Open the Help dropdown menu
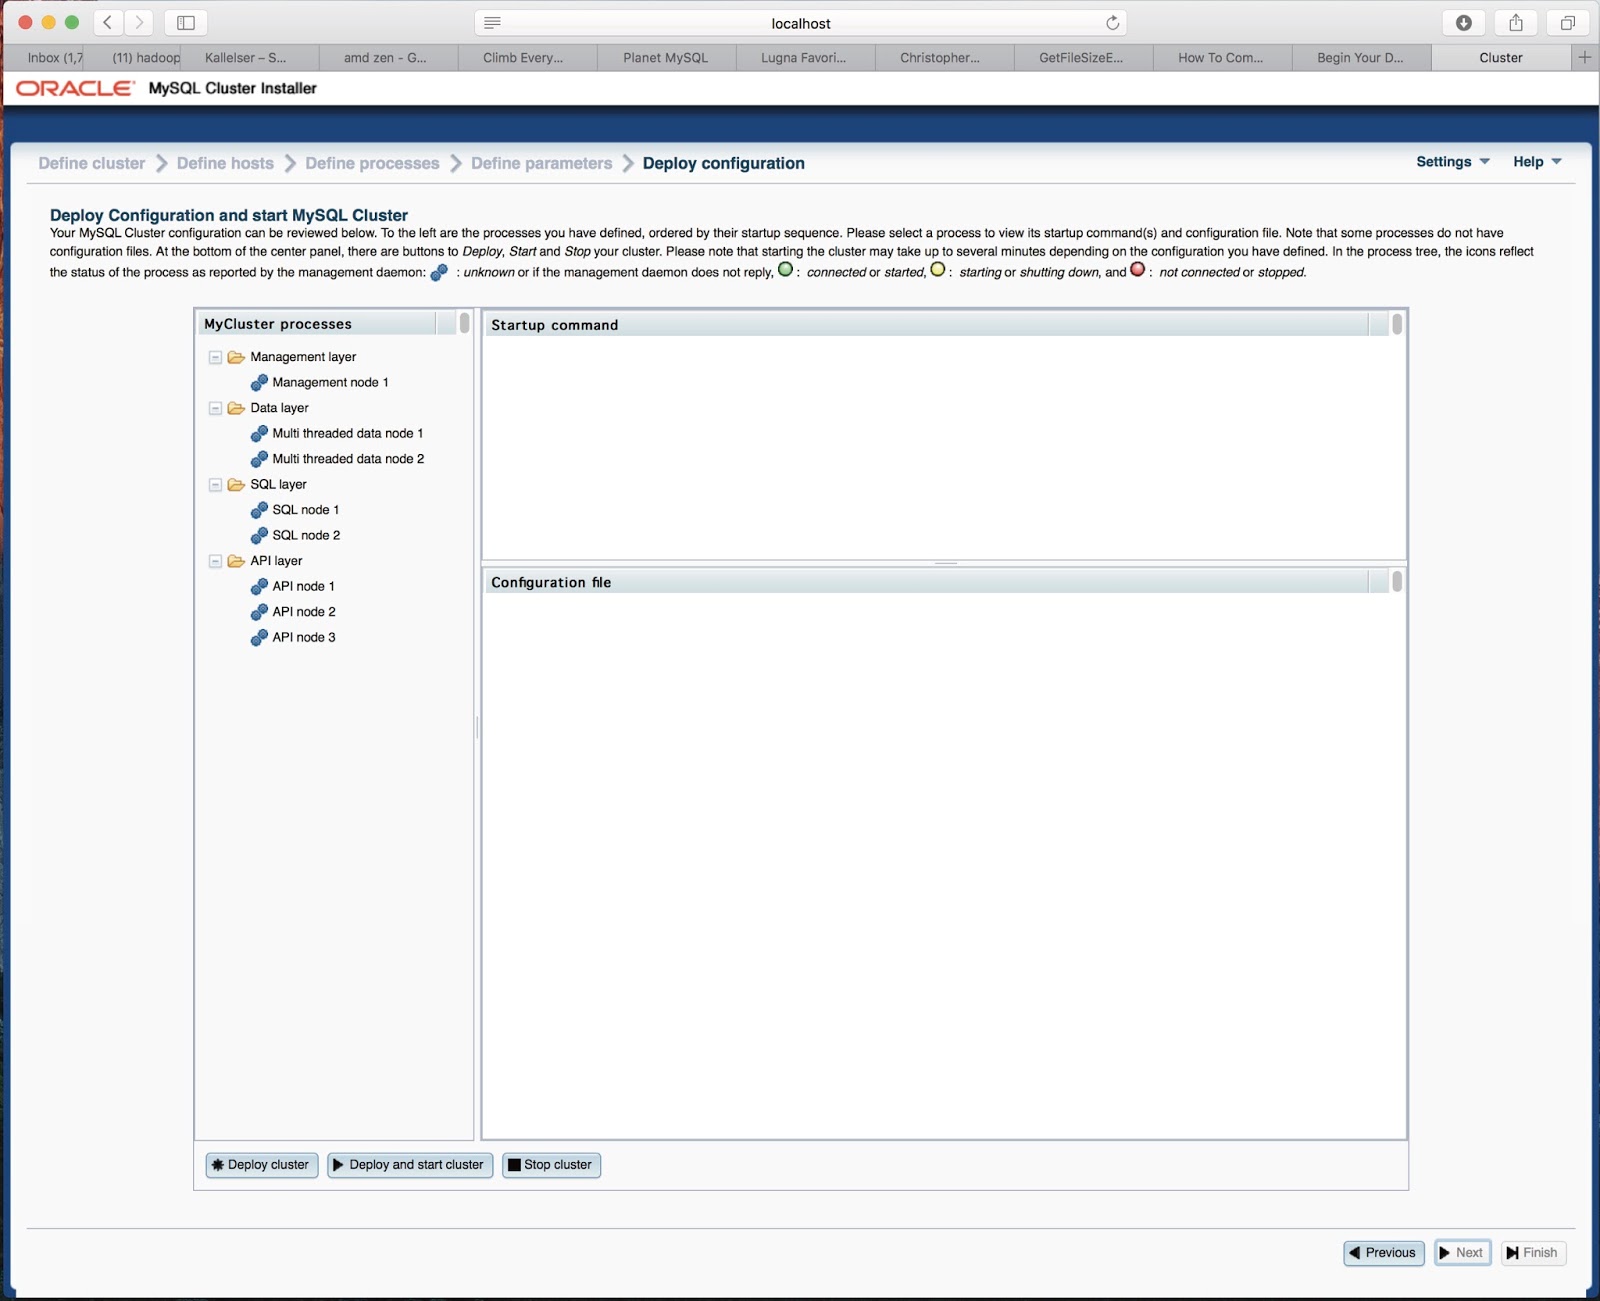Screen dimensions: 1600x1301 (x=1537, y=162)
